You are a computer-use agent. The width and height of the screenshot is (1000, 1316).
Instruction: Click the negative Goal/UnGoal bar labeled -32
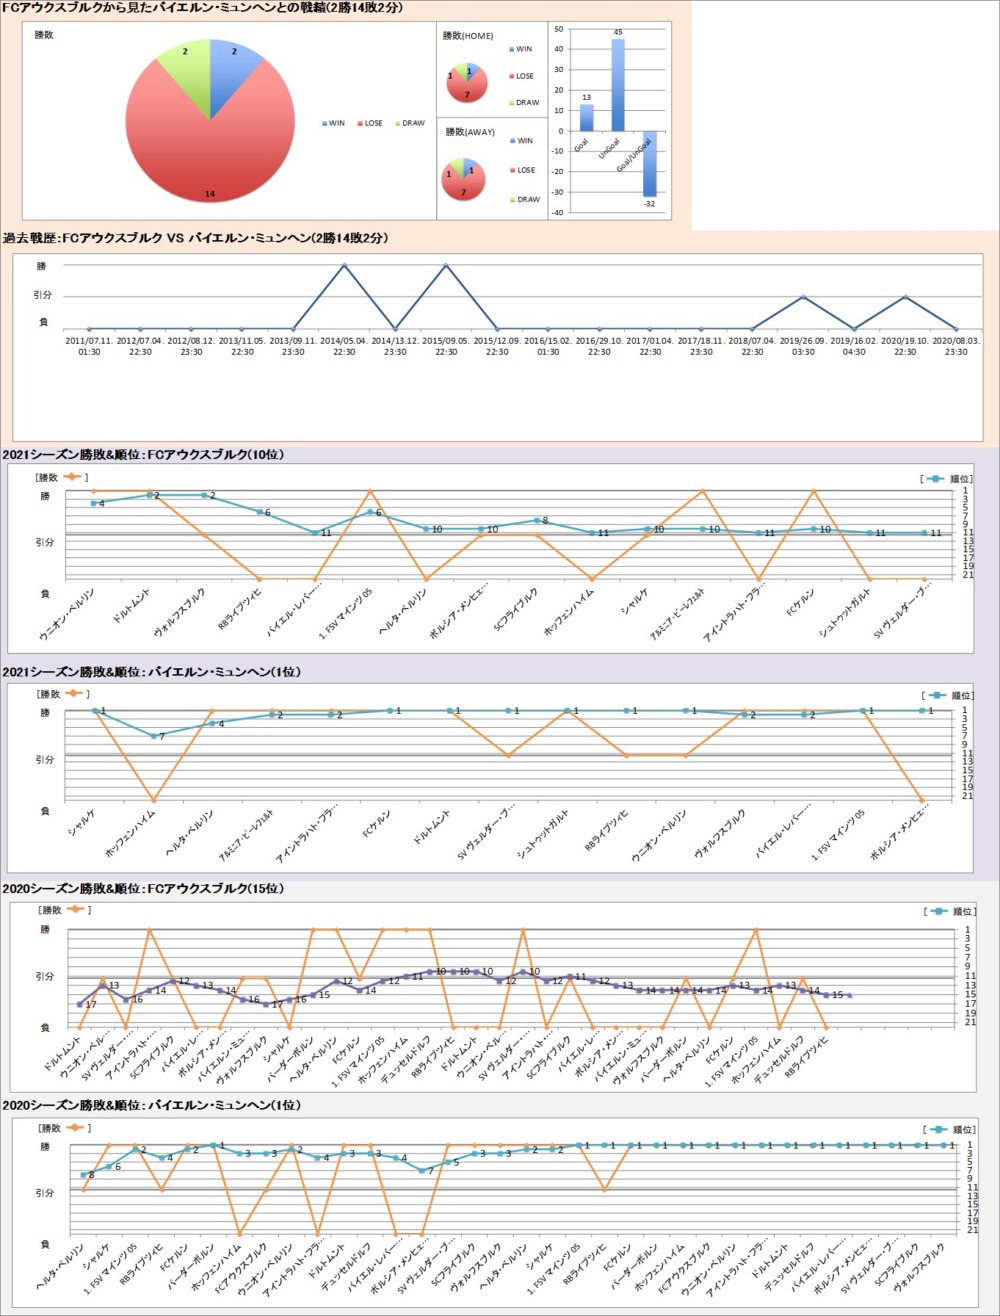click(x=649, y=163)
